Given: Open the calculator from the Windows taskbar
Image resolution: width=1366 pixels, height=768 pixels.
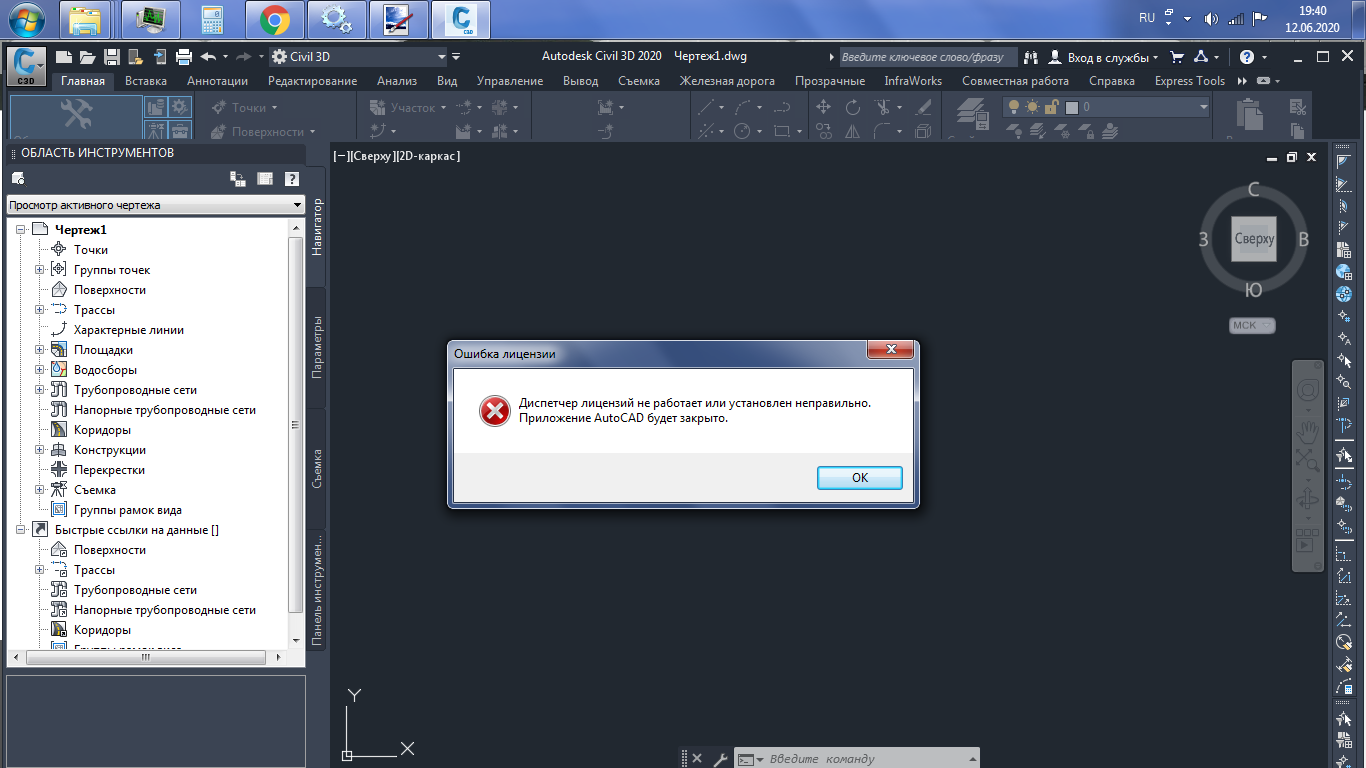Looking at the screenshot, I should click(212, 18).
